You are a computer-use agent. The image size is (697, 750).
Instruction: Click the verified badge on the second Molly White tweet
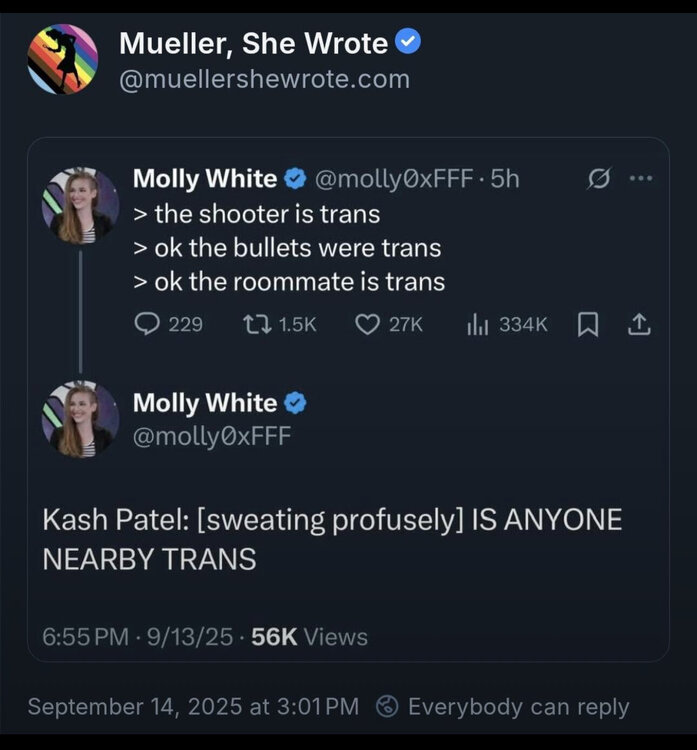(x=295, y=403)
